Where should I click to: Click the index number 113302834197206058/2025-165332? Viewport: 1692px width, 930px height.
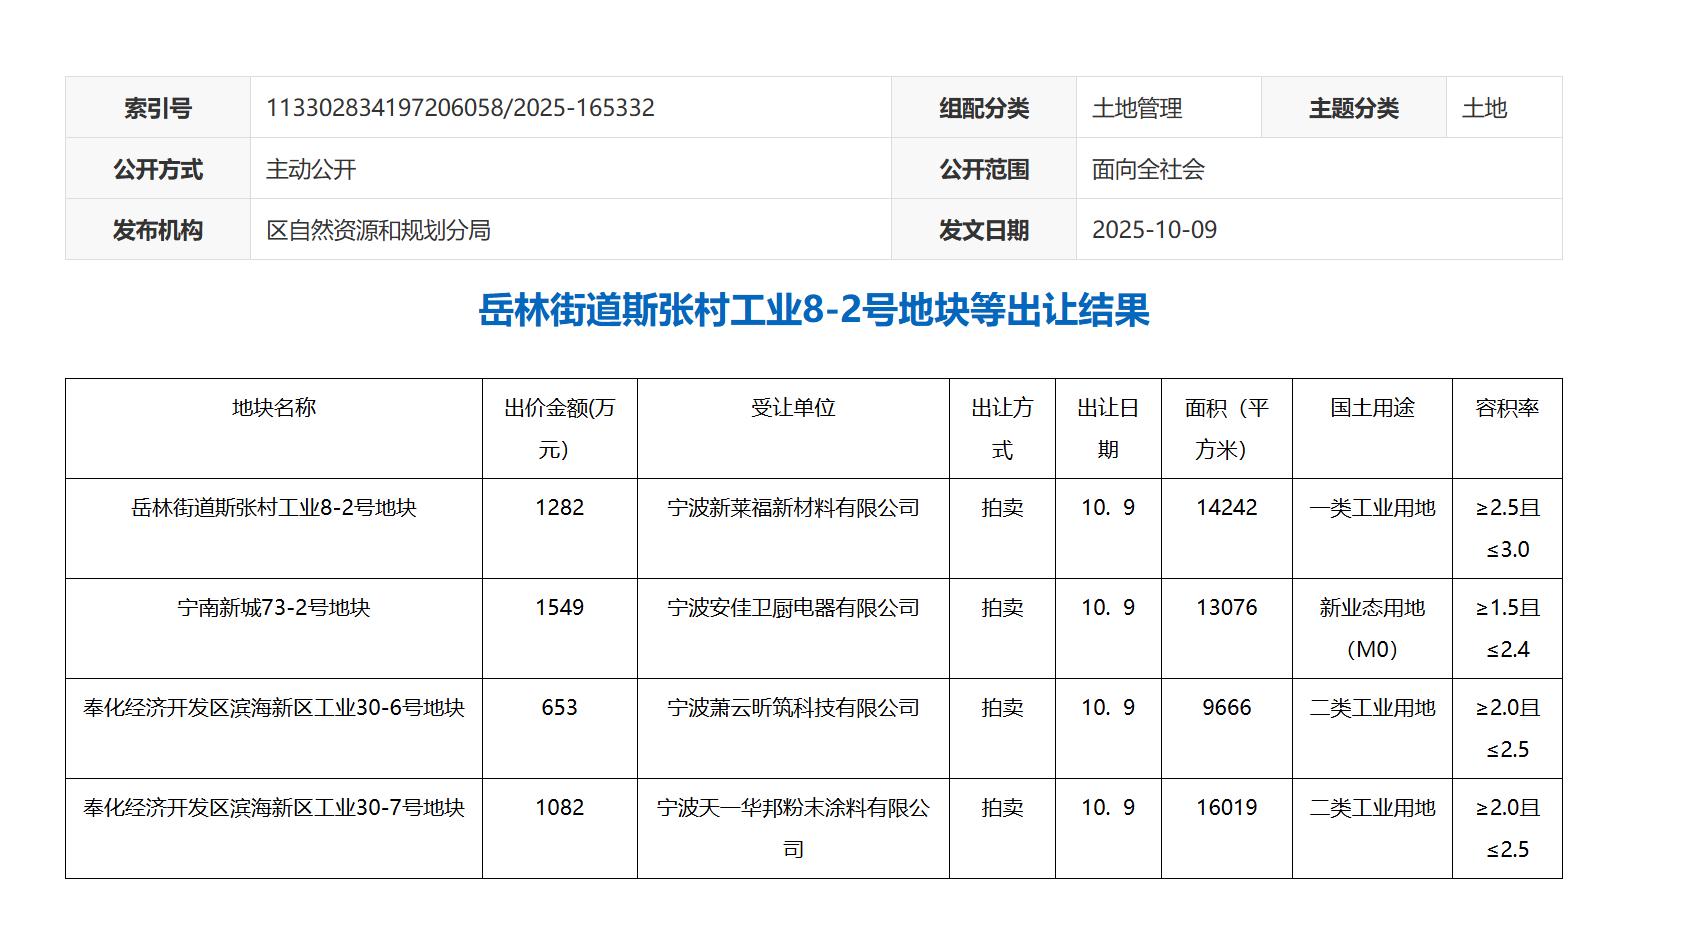click(460, 108)
